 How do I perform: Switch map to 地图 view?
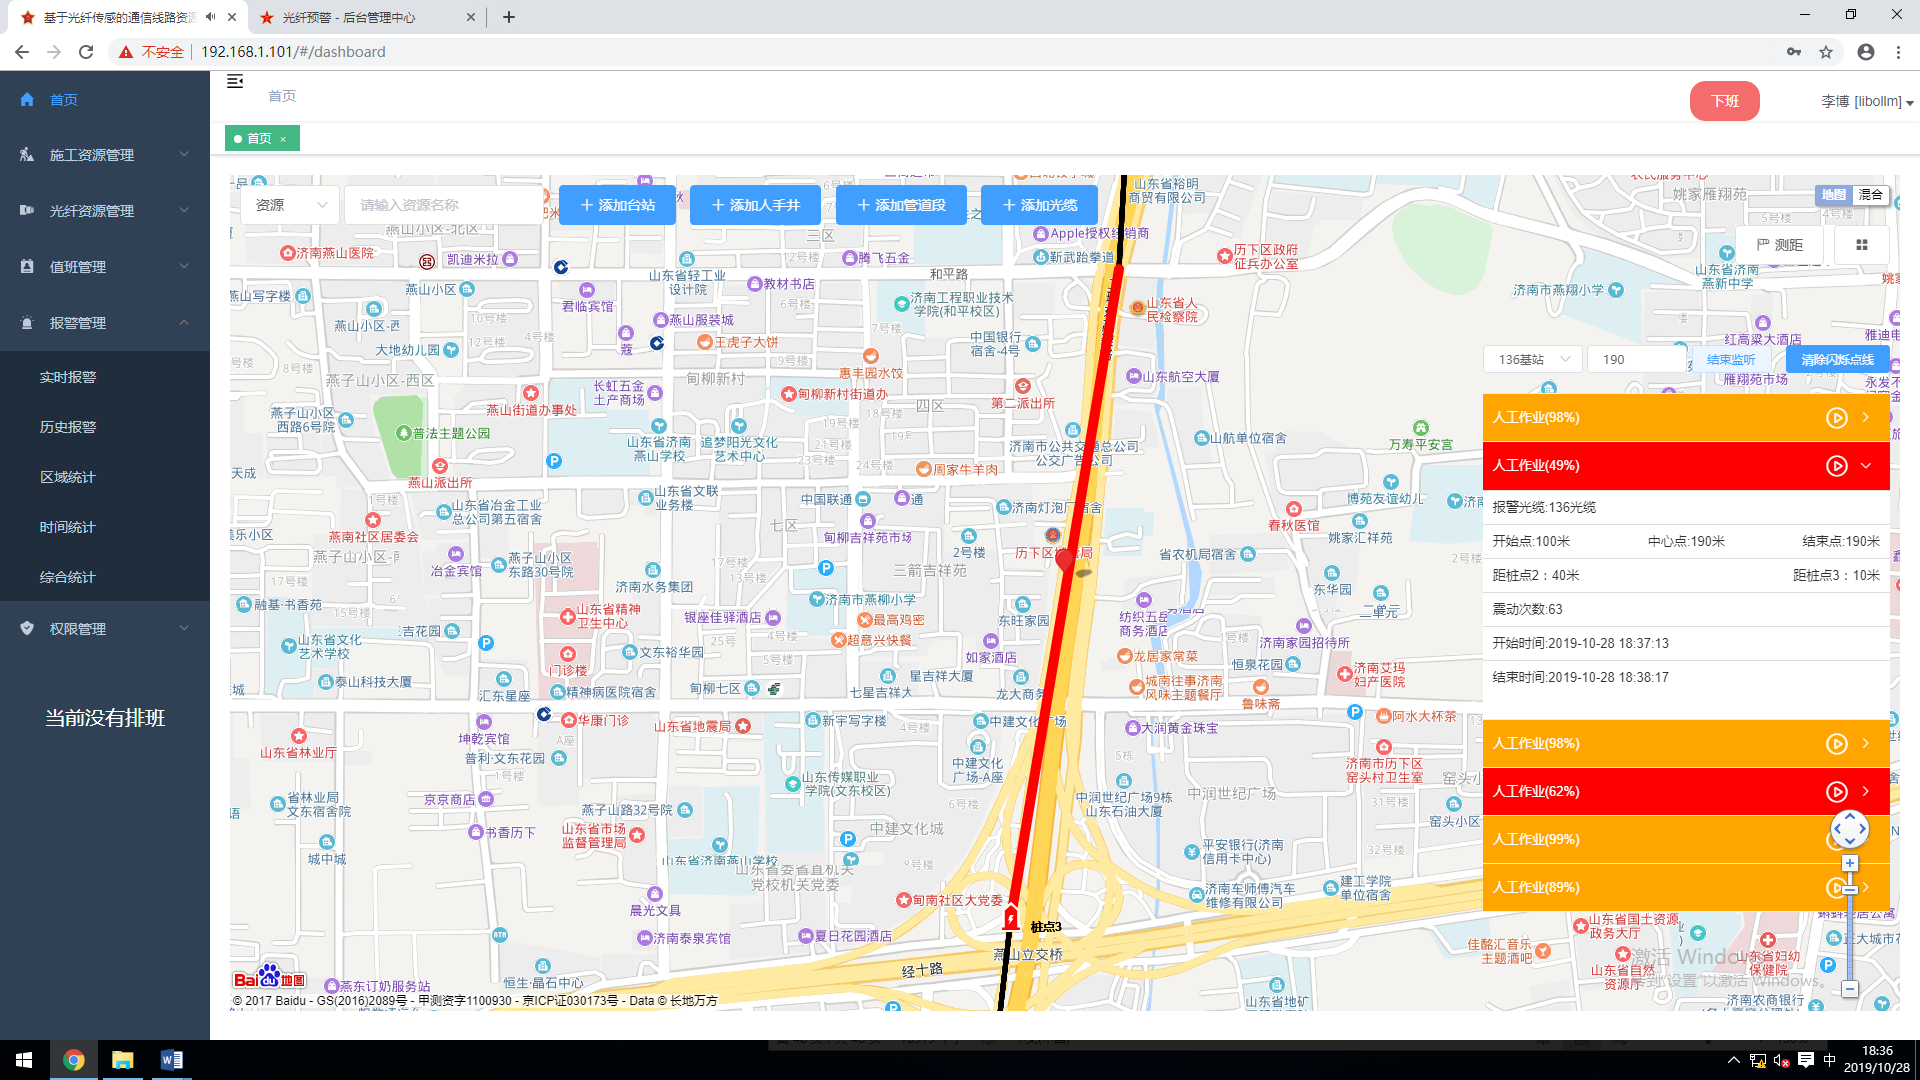coord(1833,195)
